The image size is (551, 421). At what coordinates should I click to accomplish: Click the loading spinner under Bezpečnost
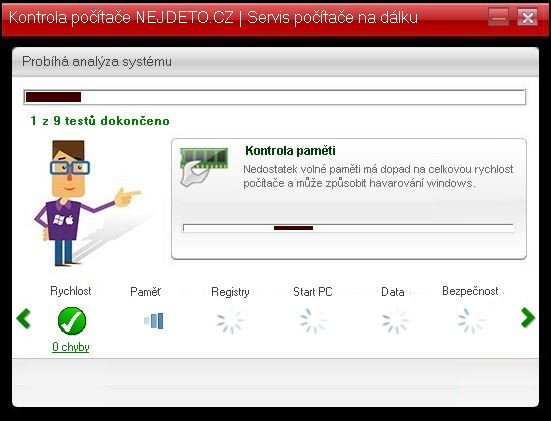point(471,321)
